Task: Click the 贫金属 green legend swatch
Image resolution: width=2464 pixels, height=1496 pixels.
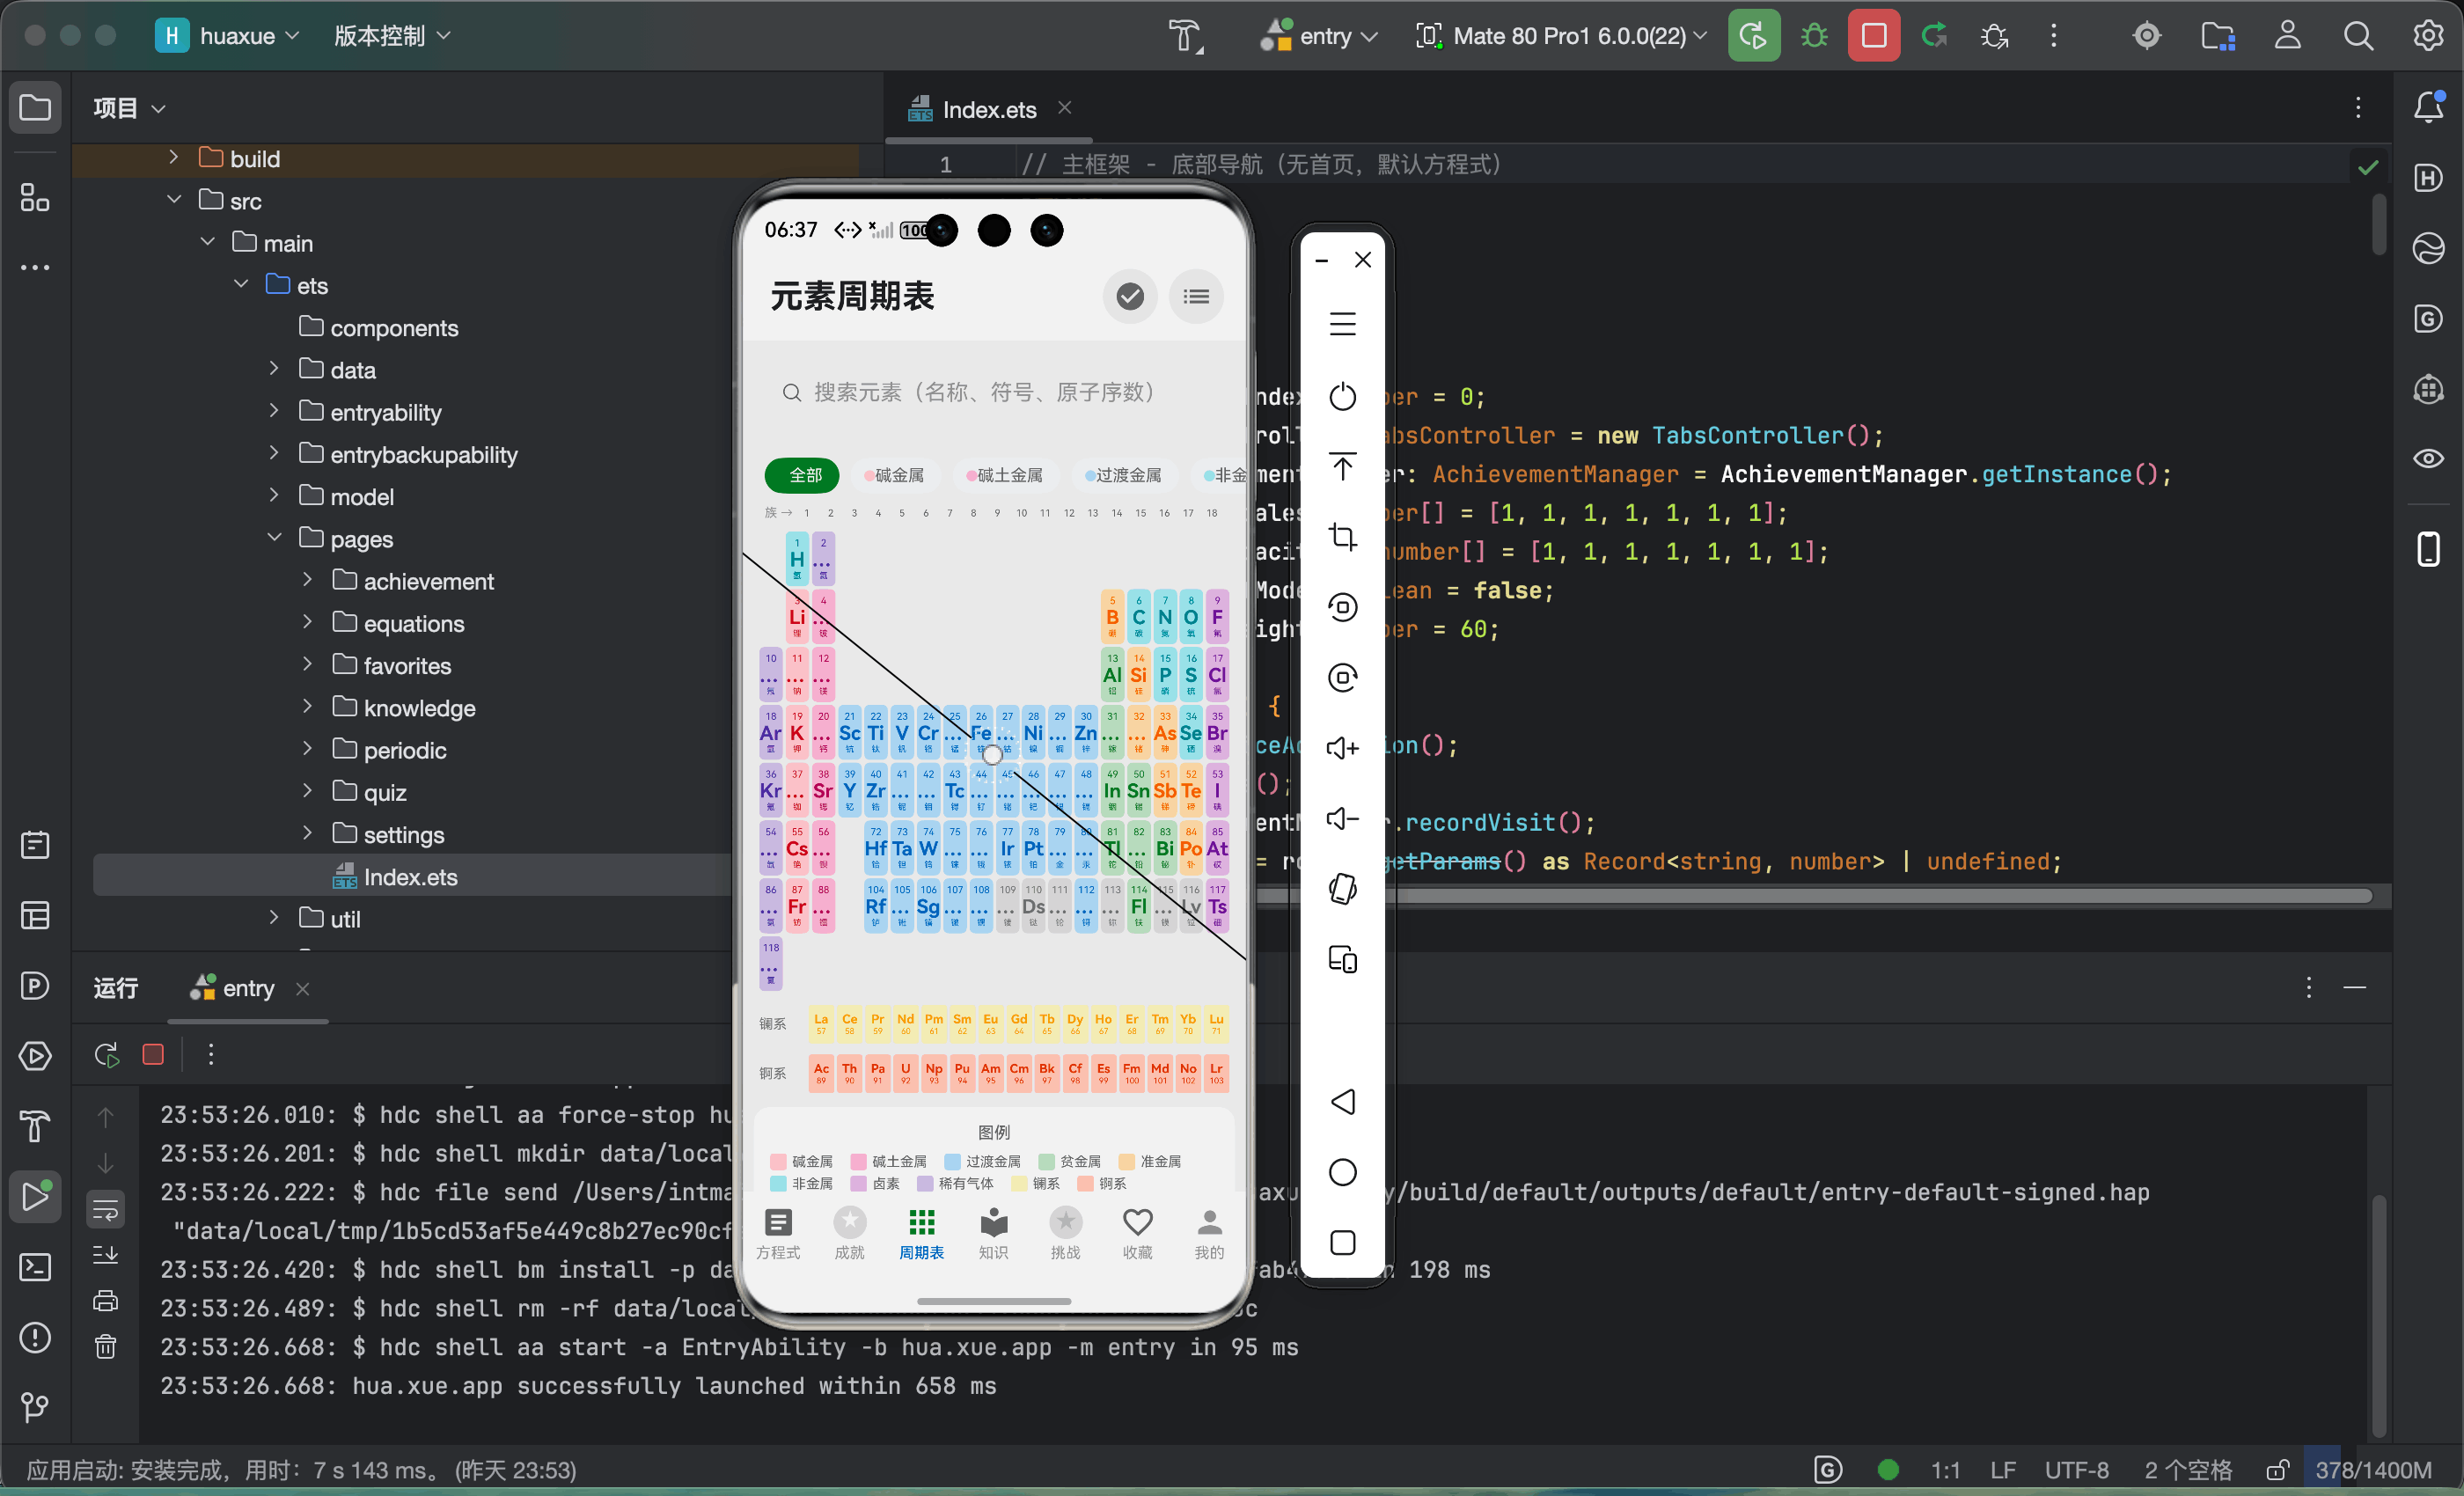Action: click(1046, 1161)
